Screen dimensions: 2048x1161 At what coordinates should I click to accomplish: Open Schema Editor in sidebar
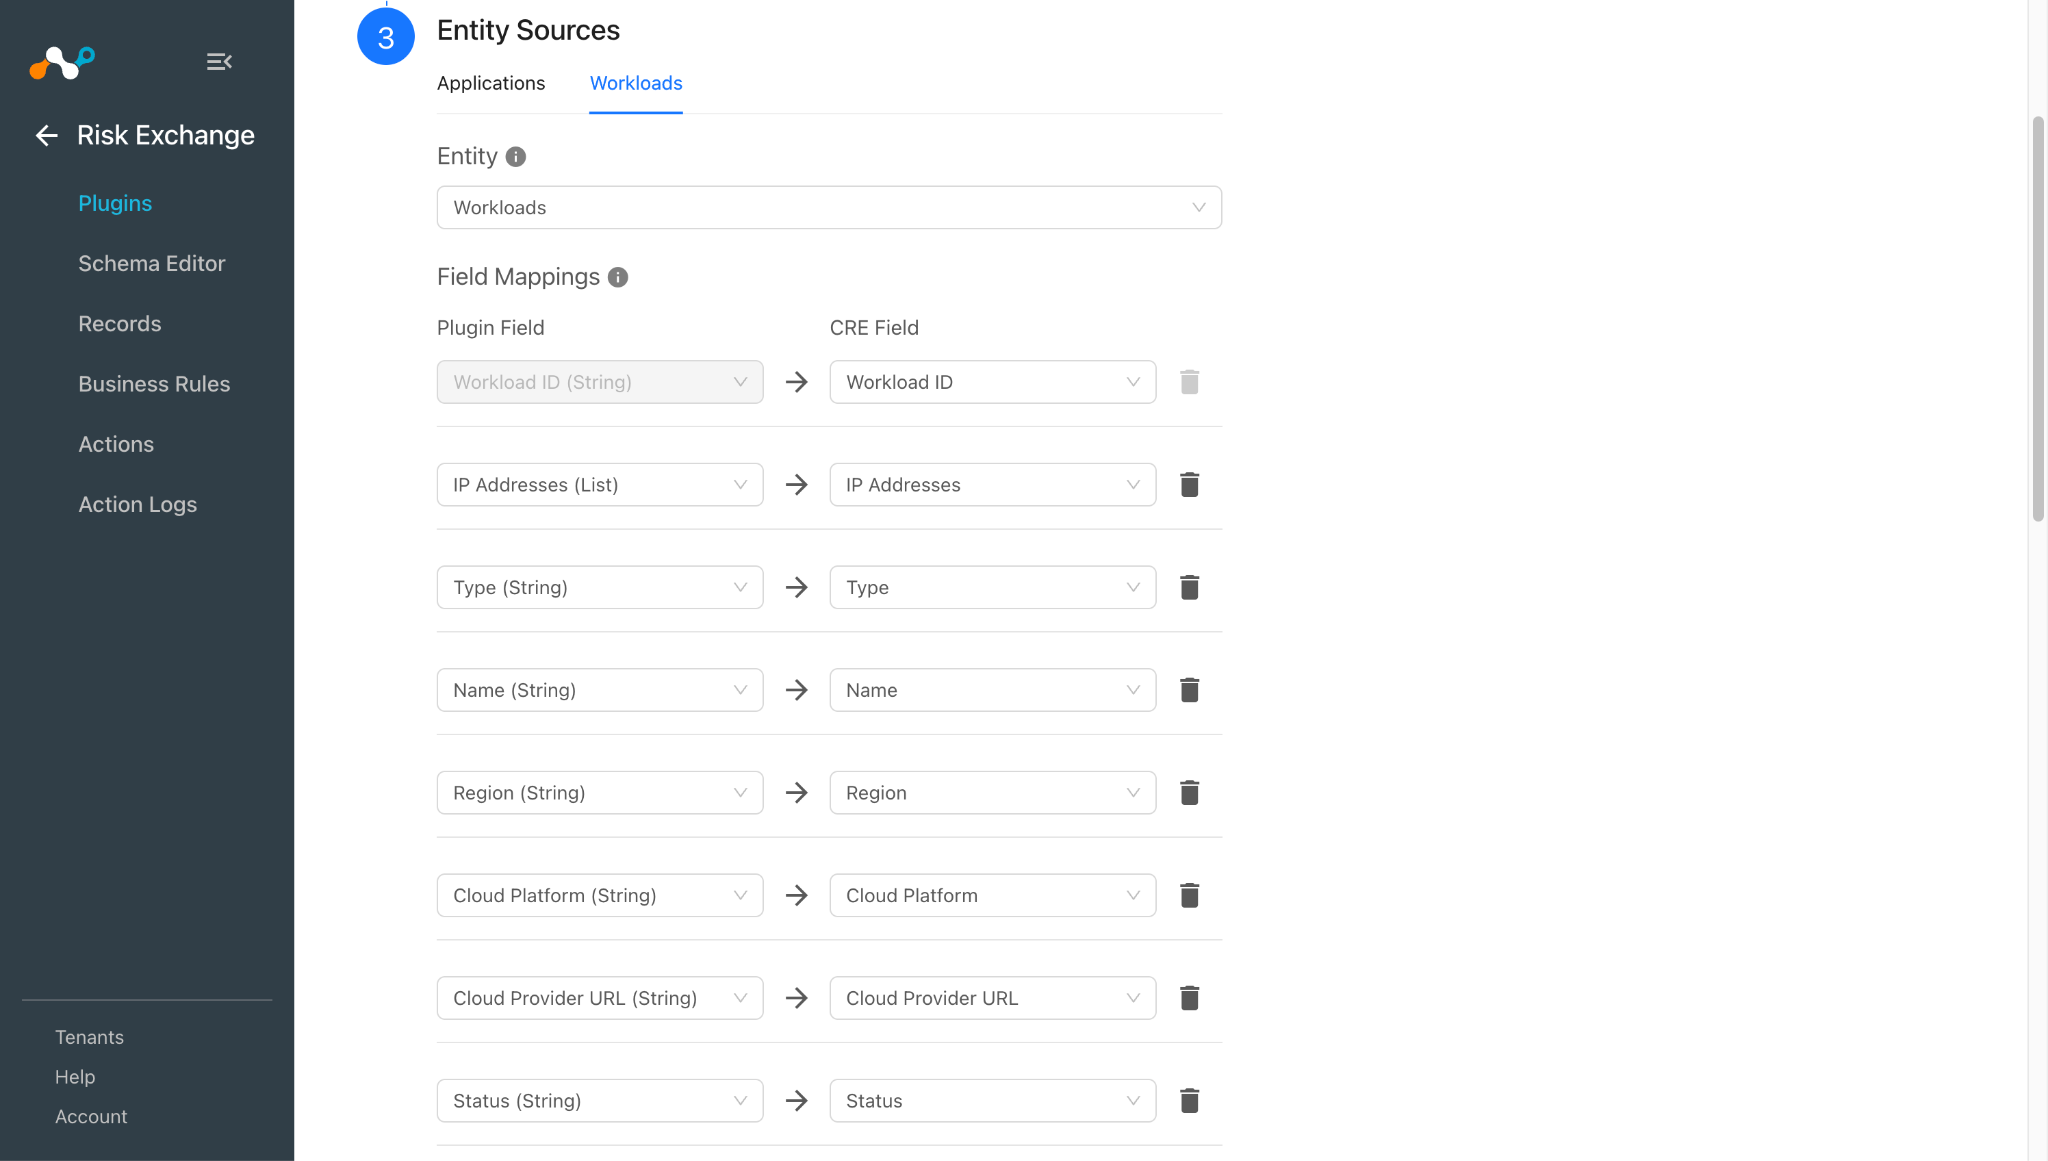pos(152,263)
